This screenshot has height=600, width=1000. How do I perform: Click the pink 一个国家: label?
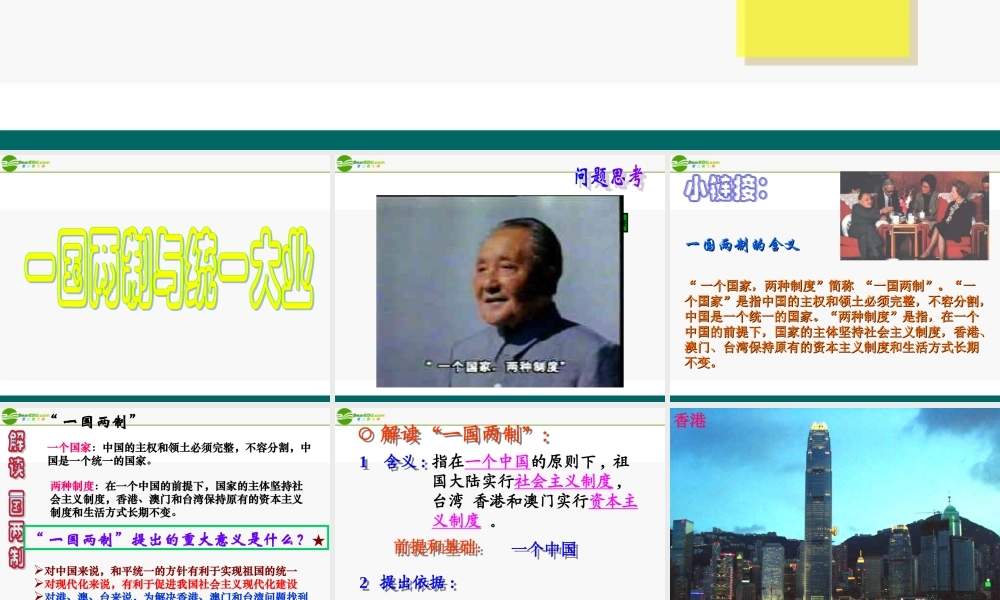(71, 448)
